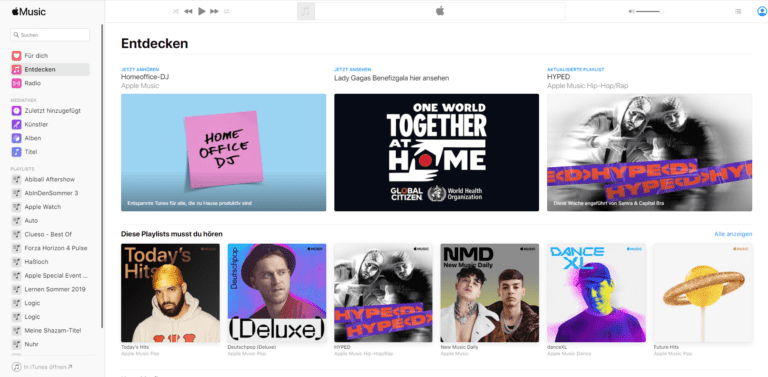Open the Clueso - Best Of playlist

(x=50, y=234)
